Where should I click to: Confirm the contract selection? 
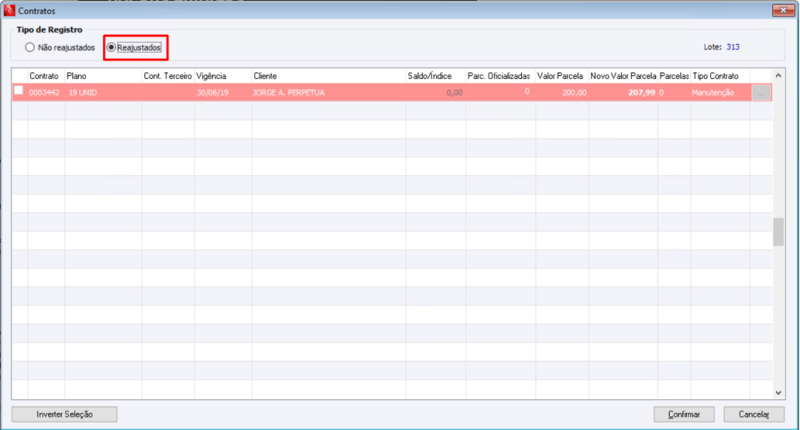684,414
